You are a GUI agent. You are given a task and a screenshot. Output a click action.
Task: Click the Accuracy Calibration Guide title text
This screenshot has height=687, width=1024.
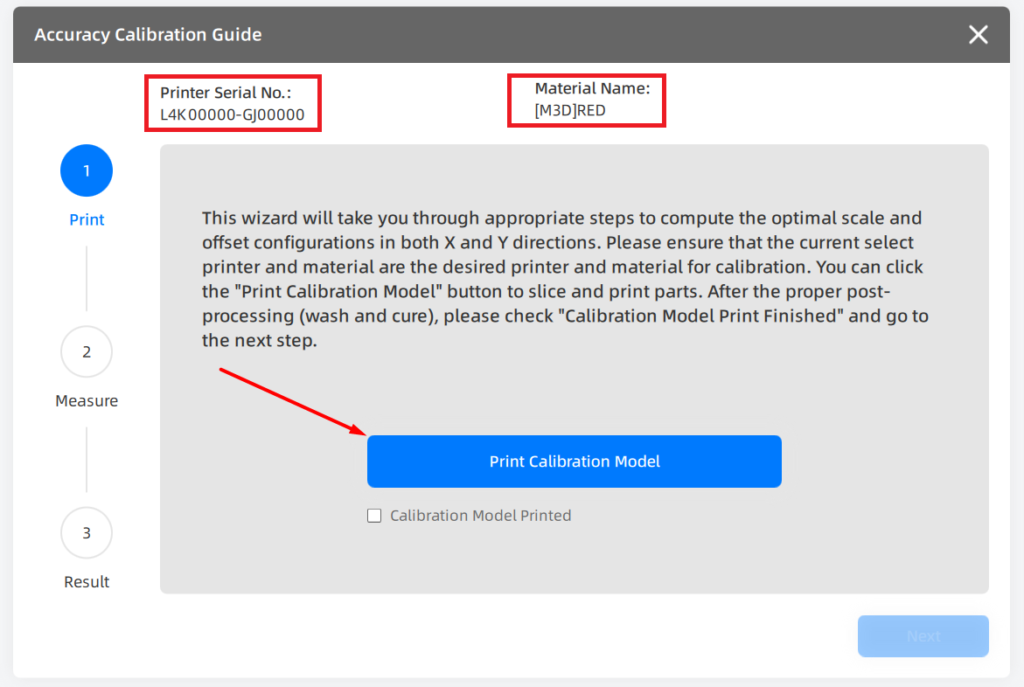tap(148, 35)
